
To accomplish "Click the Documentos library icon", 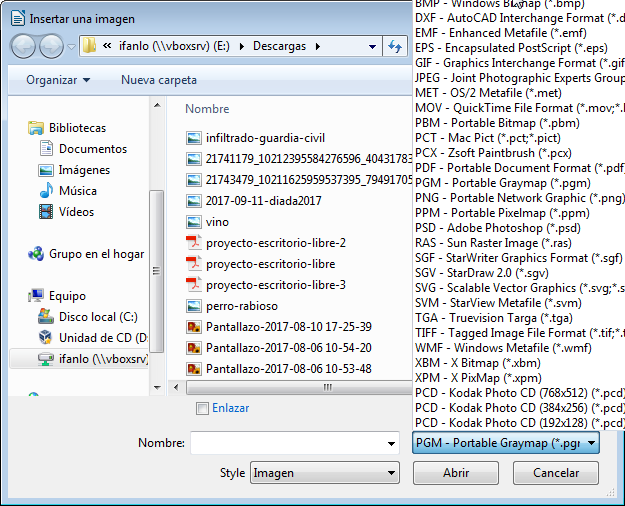I will (45, 149).
